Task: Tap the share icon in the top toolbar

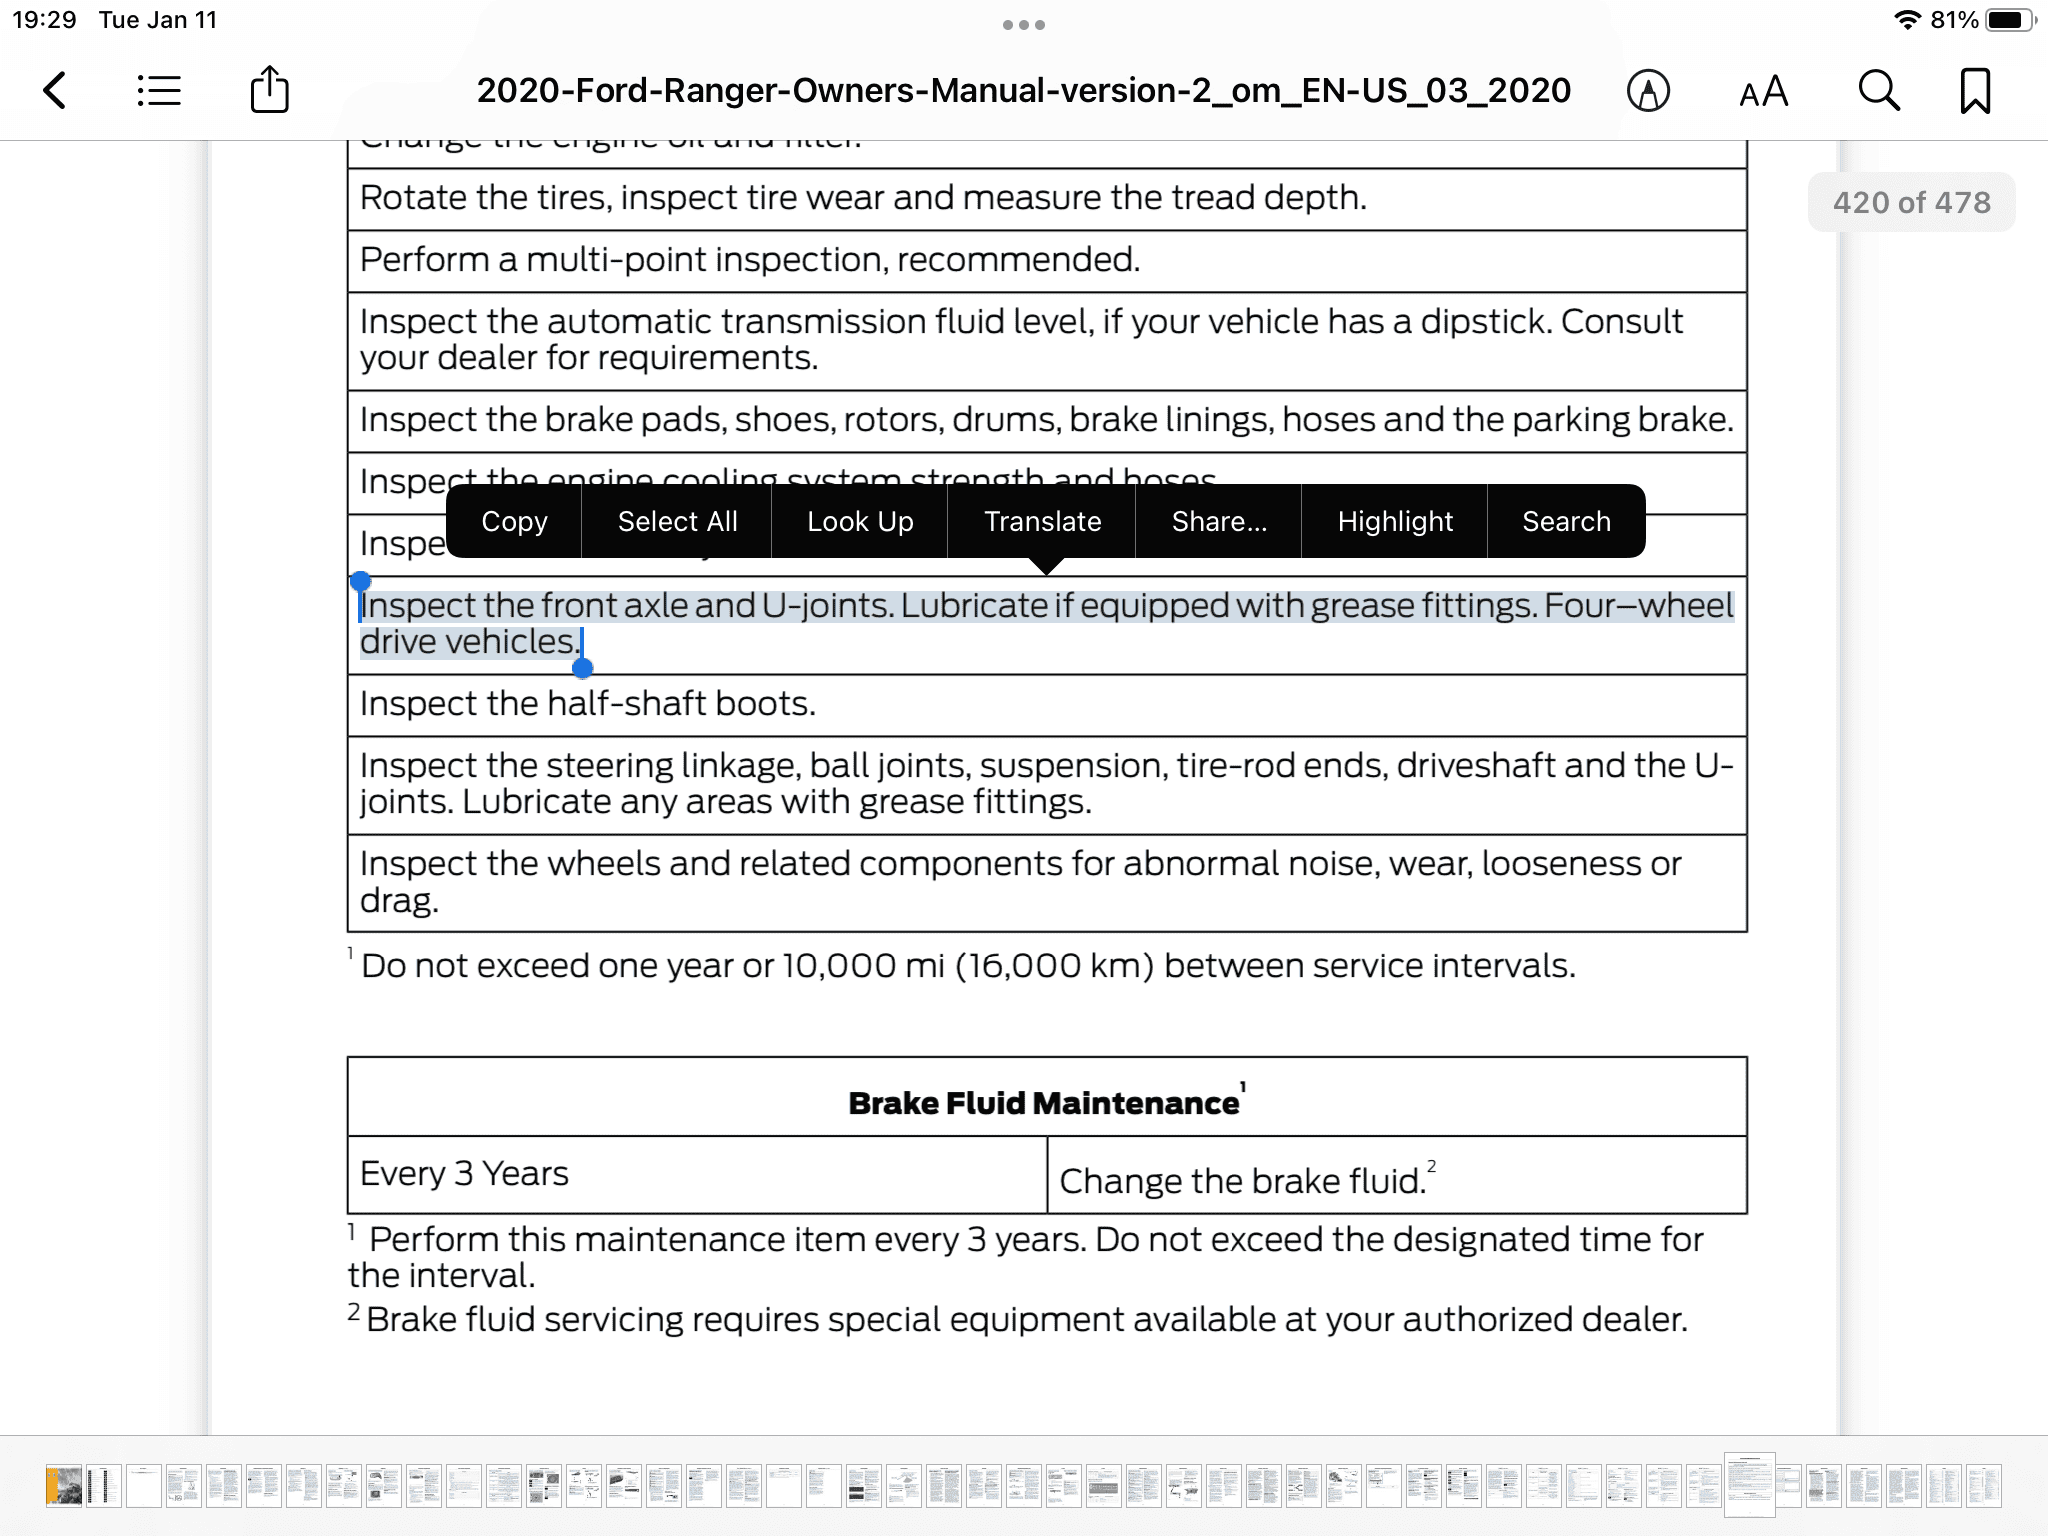Action: point(269,89)
